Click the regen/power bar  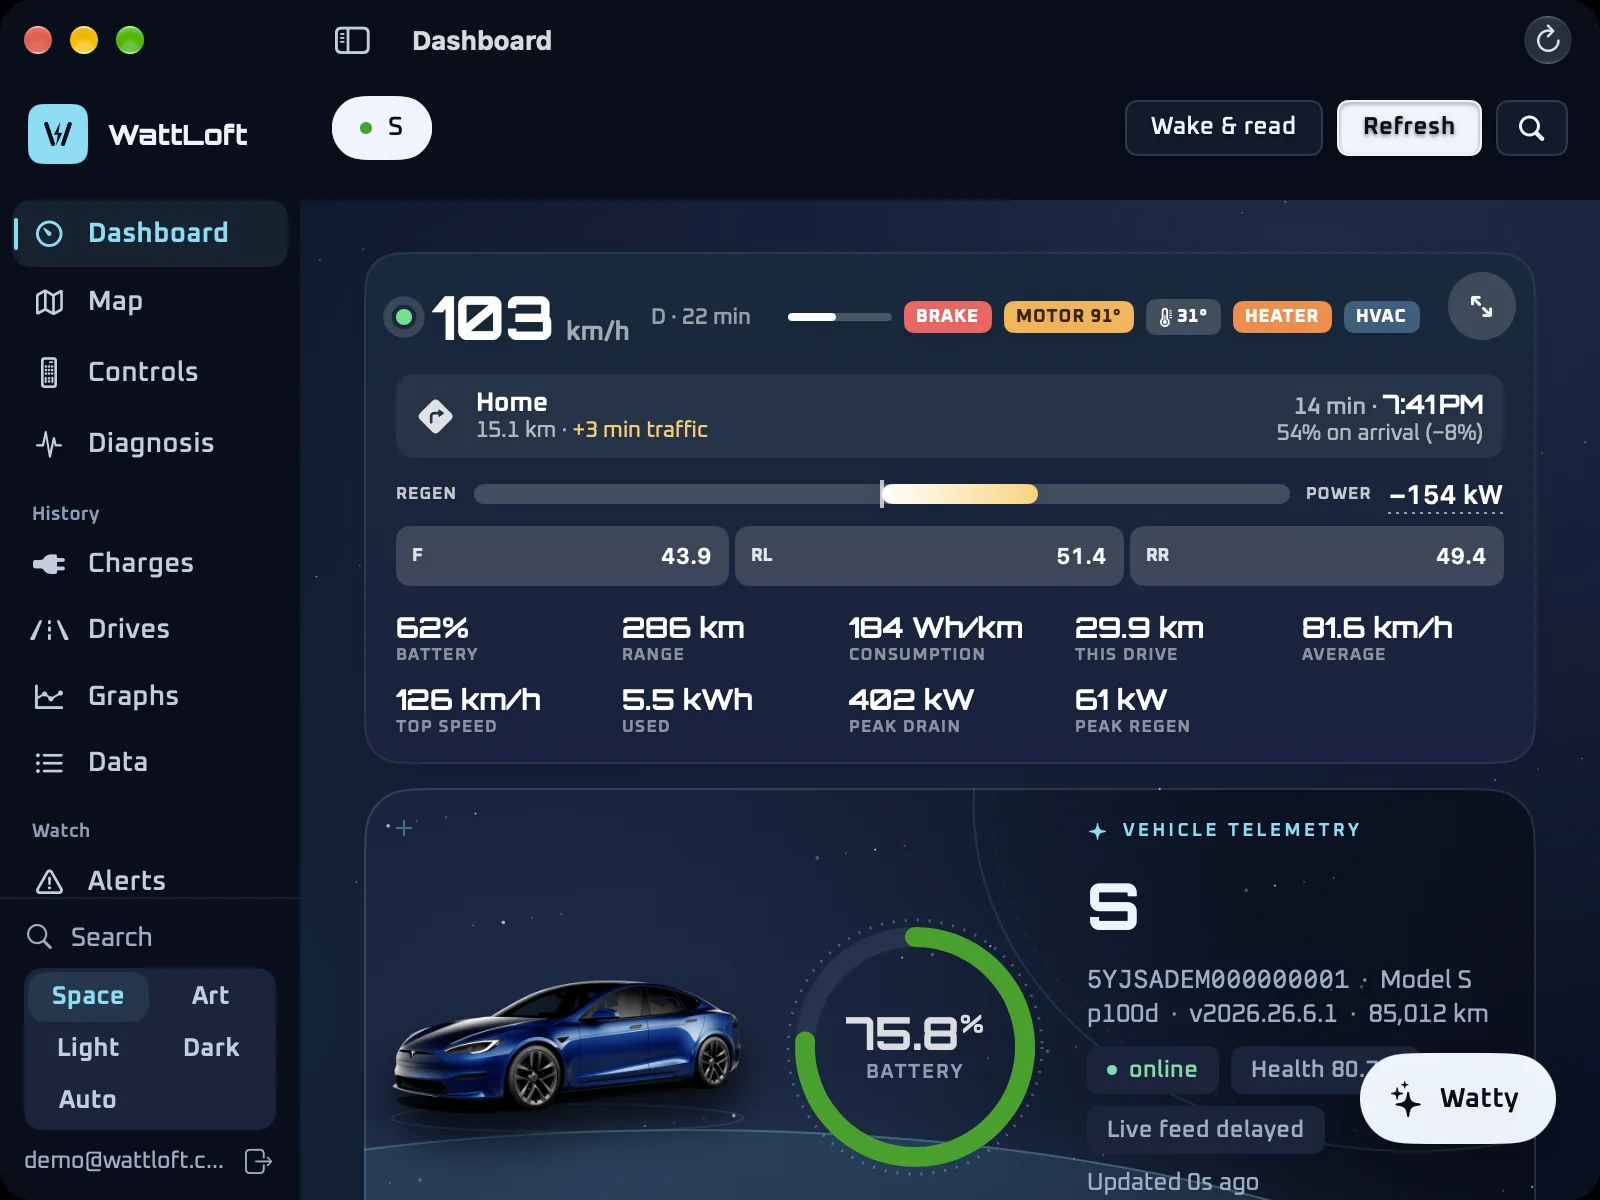(x=881, y=494)
